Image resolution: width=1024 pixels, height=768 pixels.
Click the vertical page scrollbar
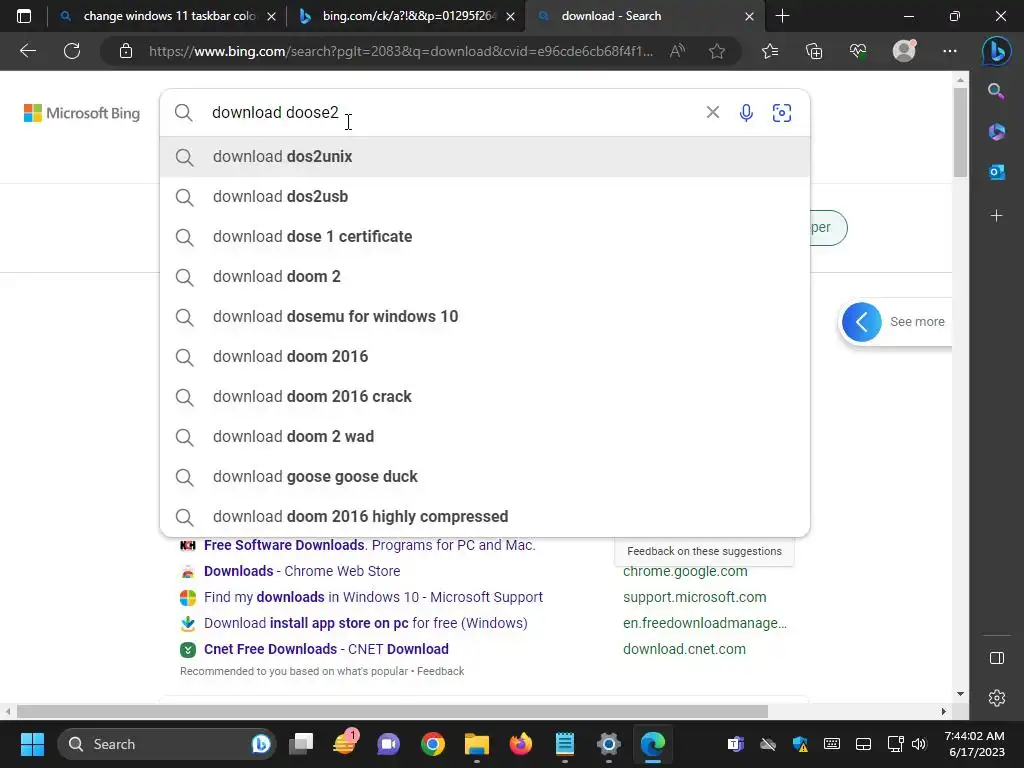[960, 133]
